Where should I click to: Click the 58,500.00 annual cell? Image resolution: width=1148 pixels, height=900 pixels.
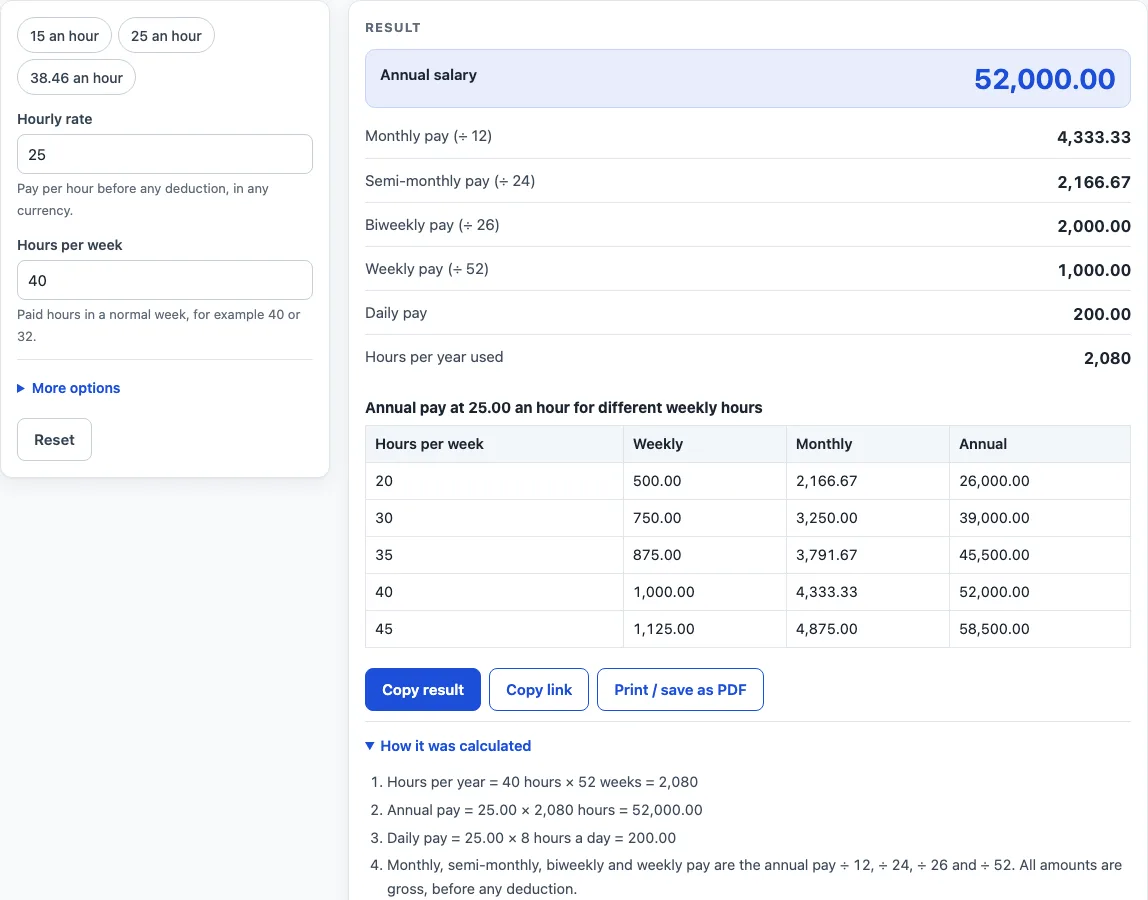click(1040, 629)
